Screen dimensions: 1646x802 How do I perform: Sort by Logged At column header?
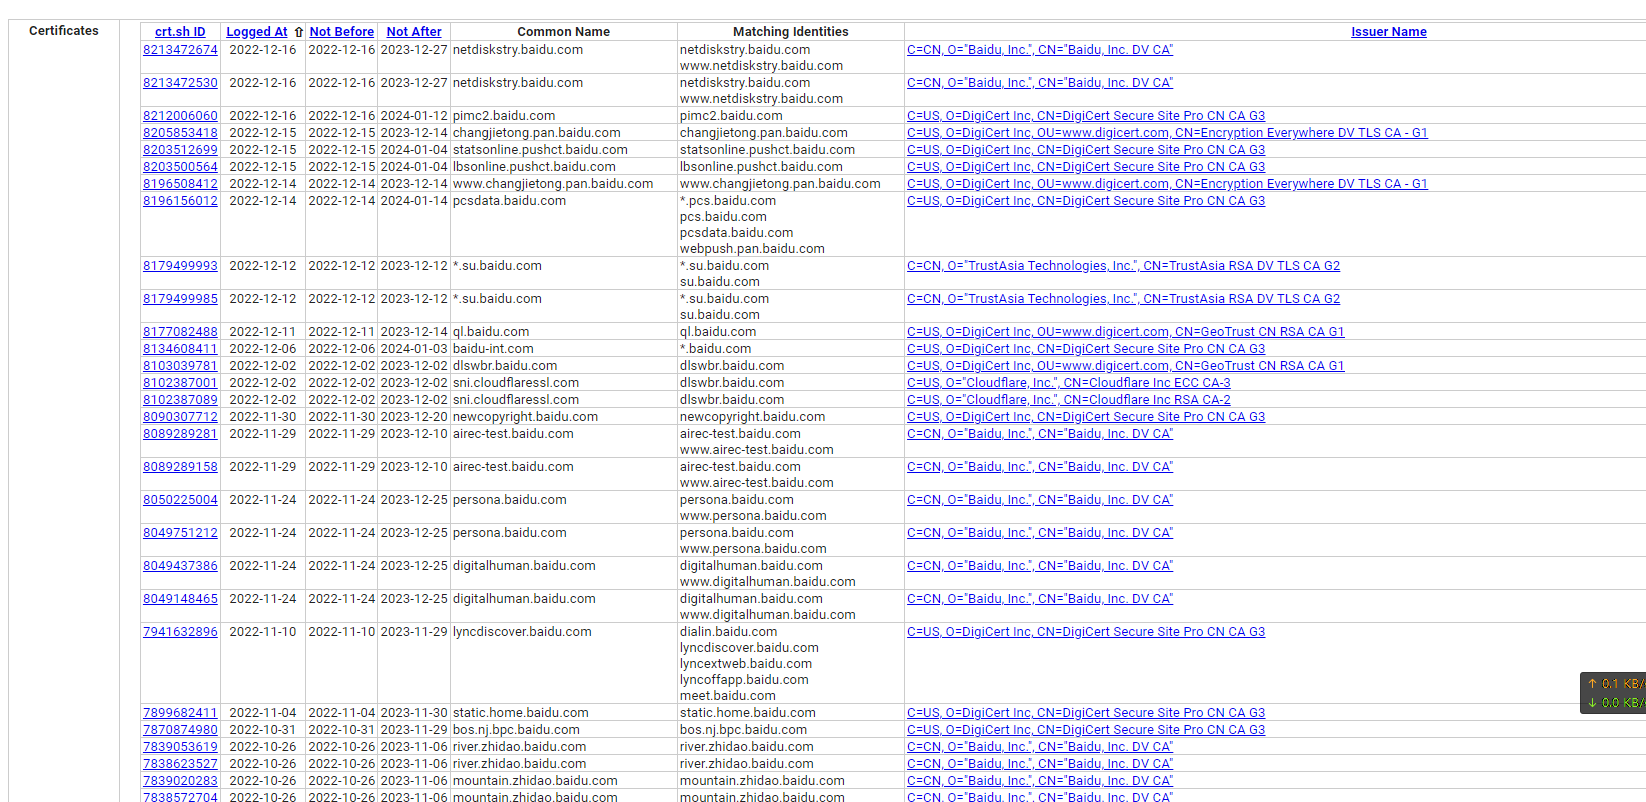click(257, 32)
